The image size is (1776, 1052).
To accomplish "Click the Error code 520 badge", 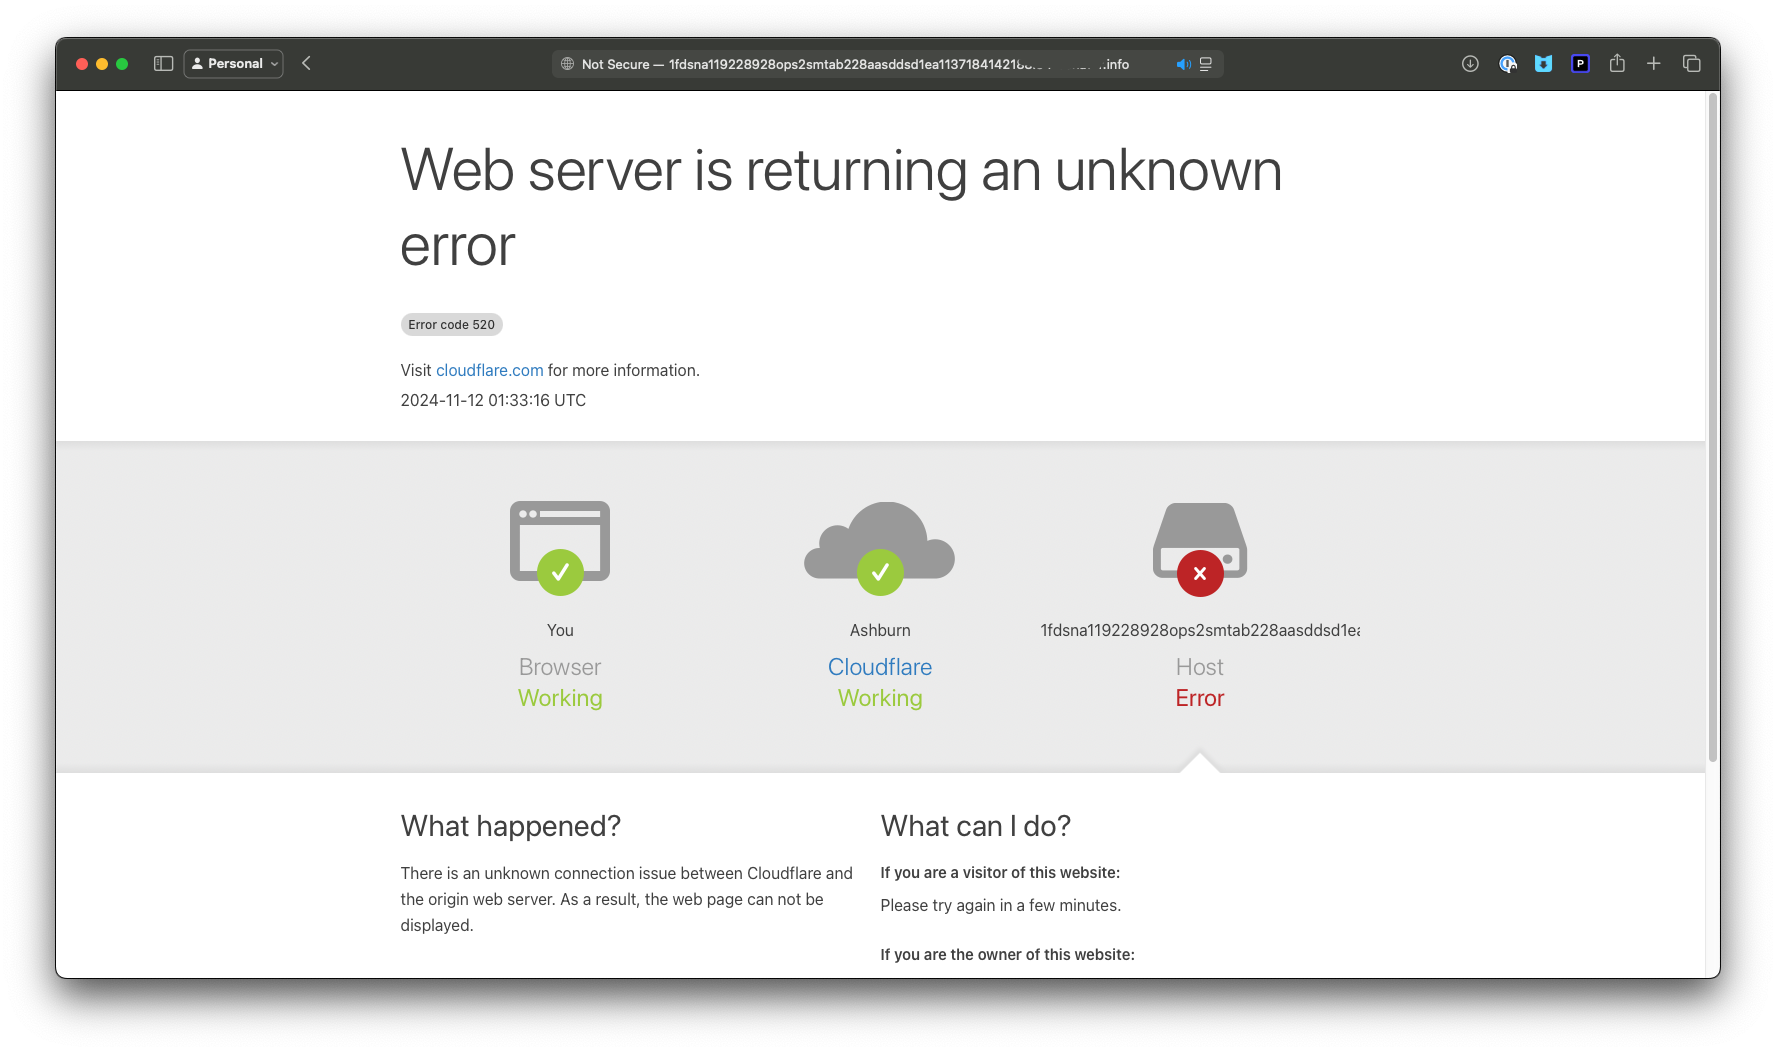I will [x=451, y=325].
